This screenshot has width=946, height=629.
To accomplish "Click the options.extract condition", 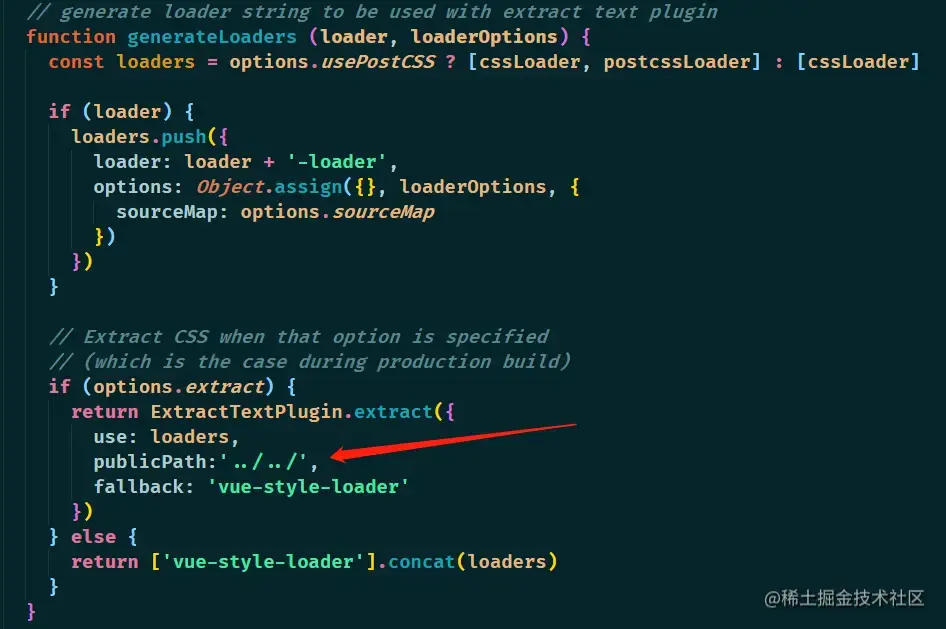I will (x=179, y=387).
